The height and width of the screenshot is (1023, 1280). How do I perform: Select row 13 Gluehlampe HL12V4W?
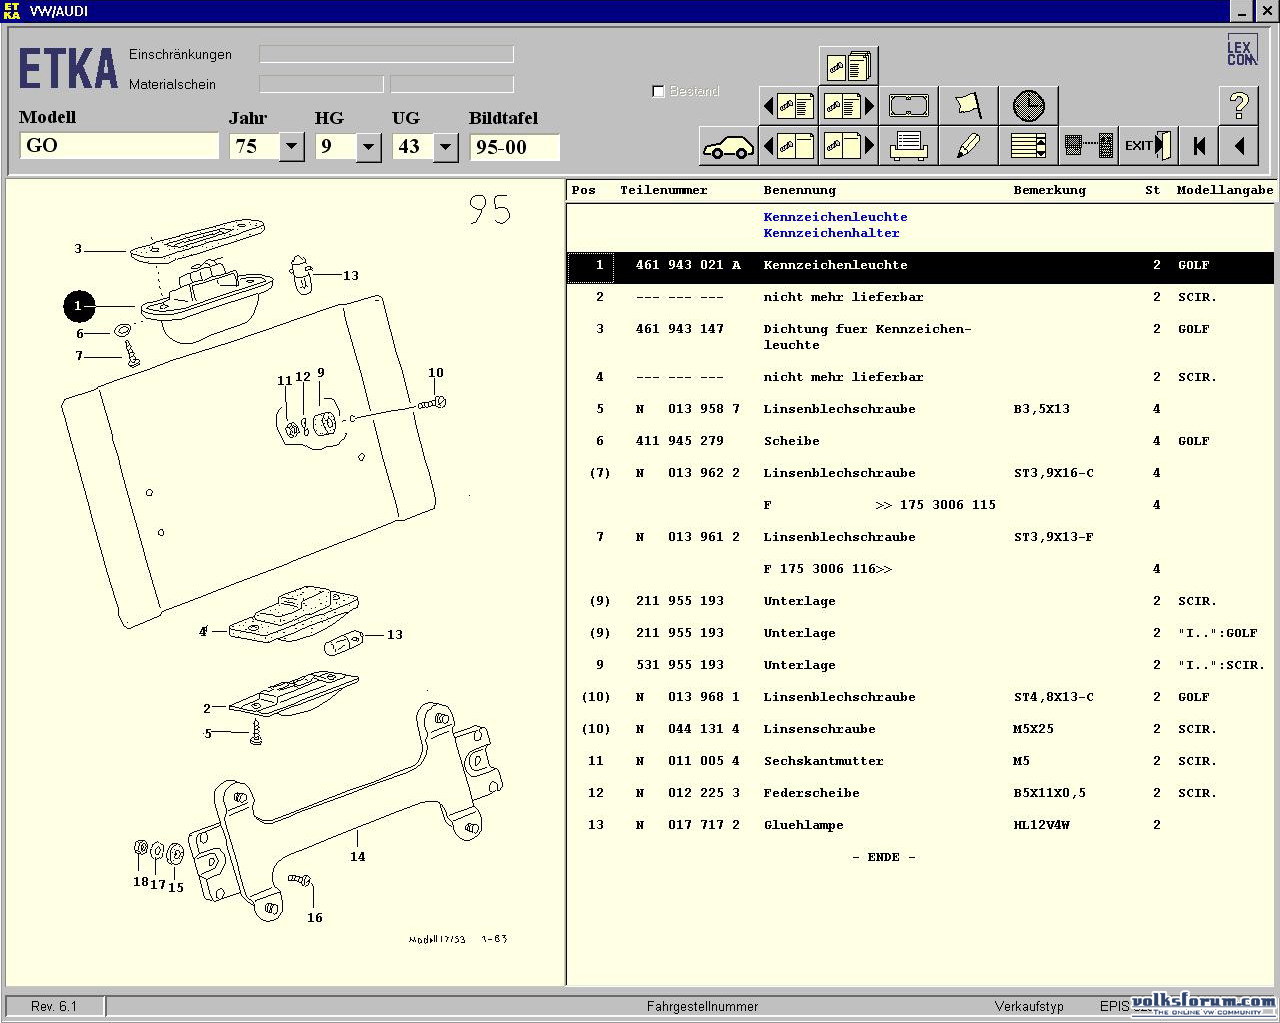coord(920,825)
